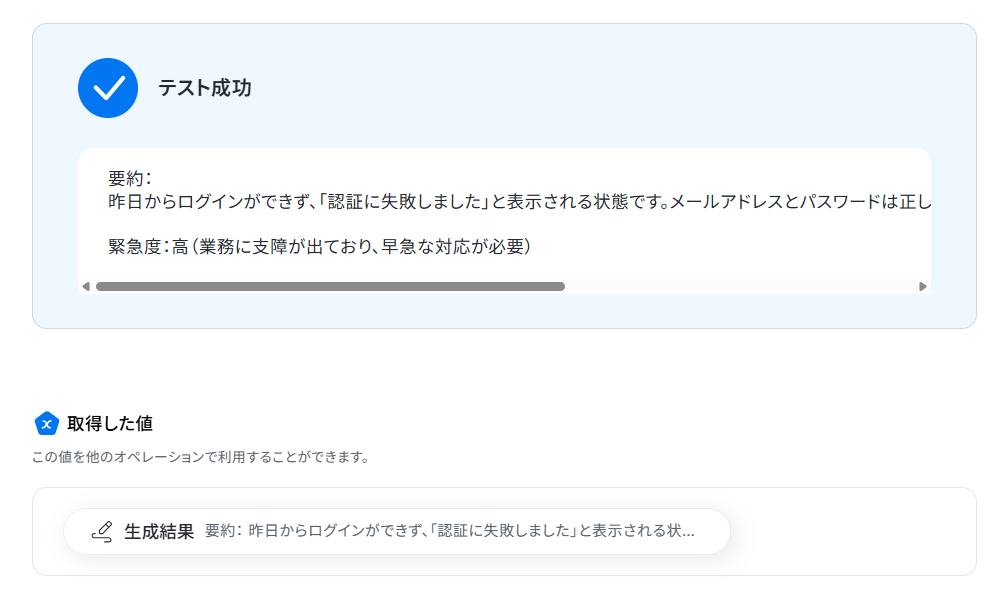Click the 昨日からログインができず summary line
Screen dimensions: 1008x592
[x=519, y=202]
